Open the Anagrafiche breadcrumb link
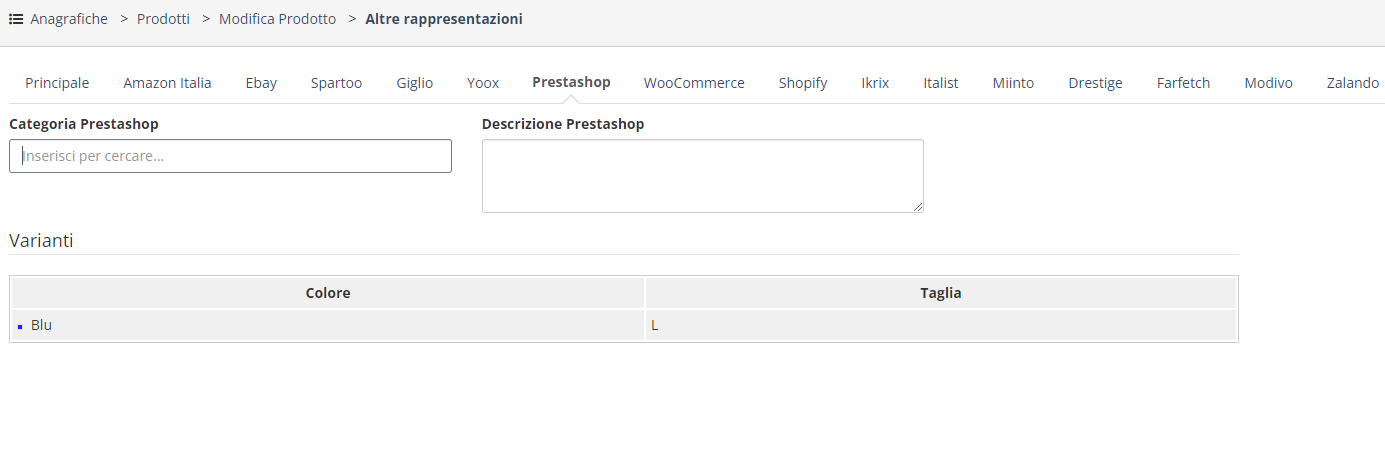The height and width of the screenshot is (467, 1385). coord(69,19)
